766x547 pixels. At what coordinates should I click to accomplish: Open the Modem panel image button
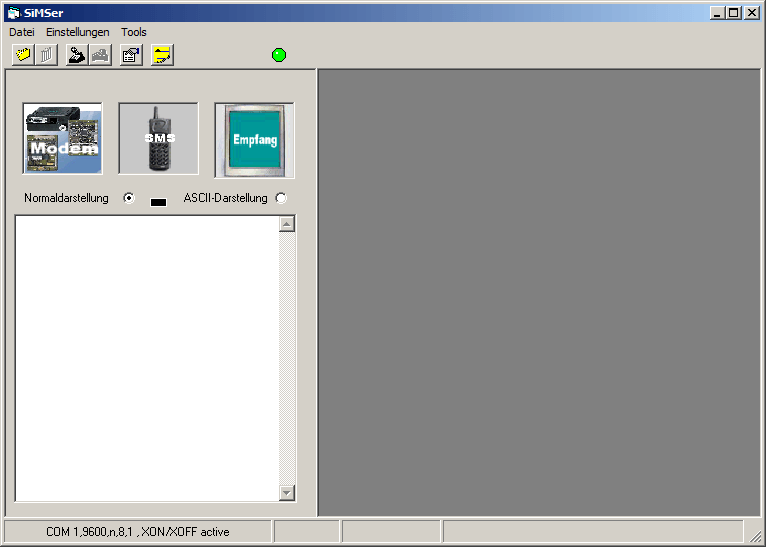[63, 139]
